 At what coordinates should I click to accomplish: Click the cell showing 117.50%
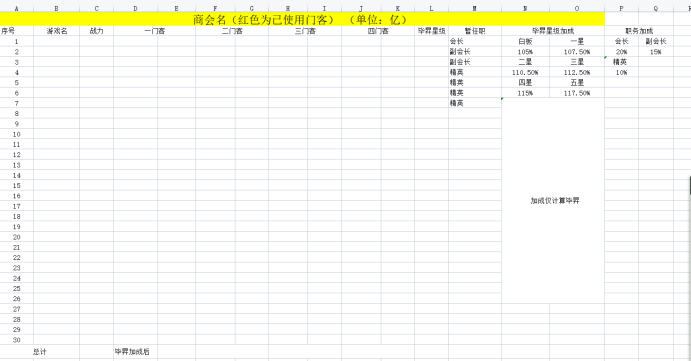pos(577,93)
